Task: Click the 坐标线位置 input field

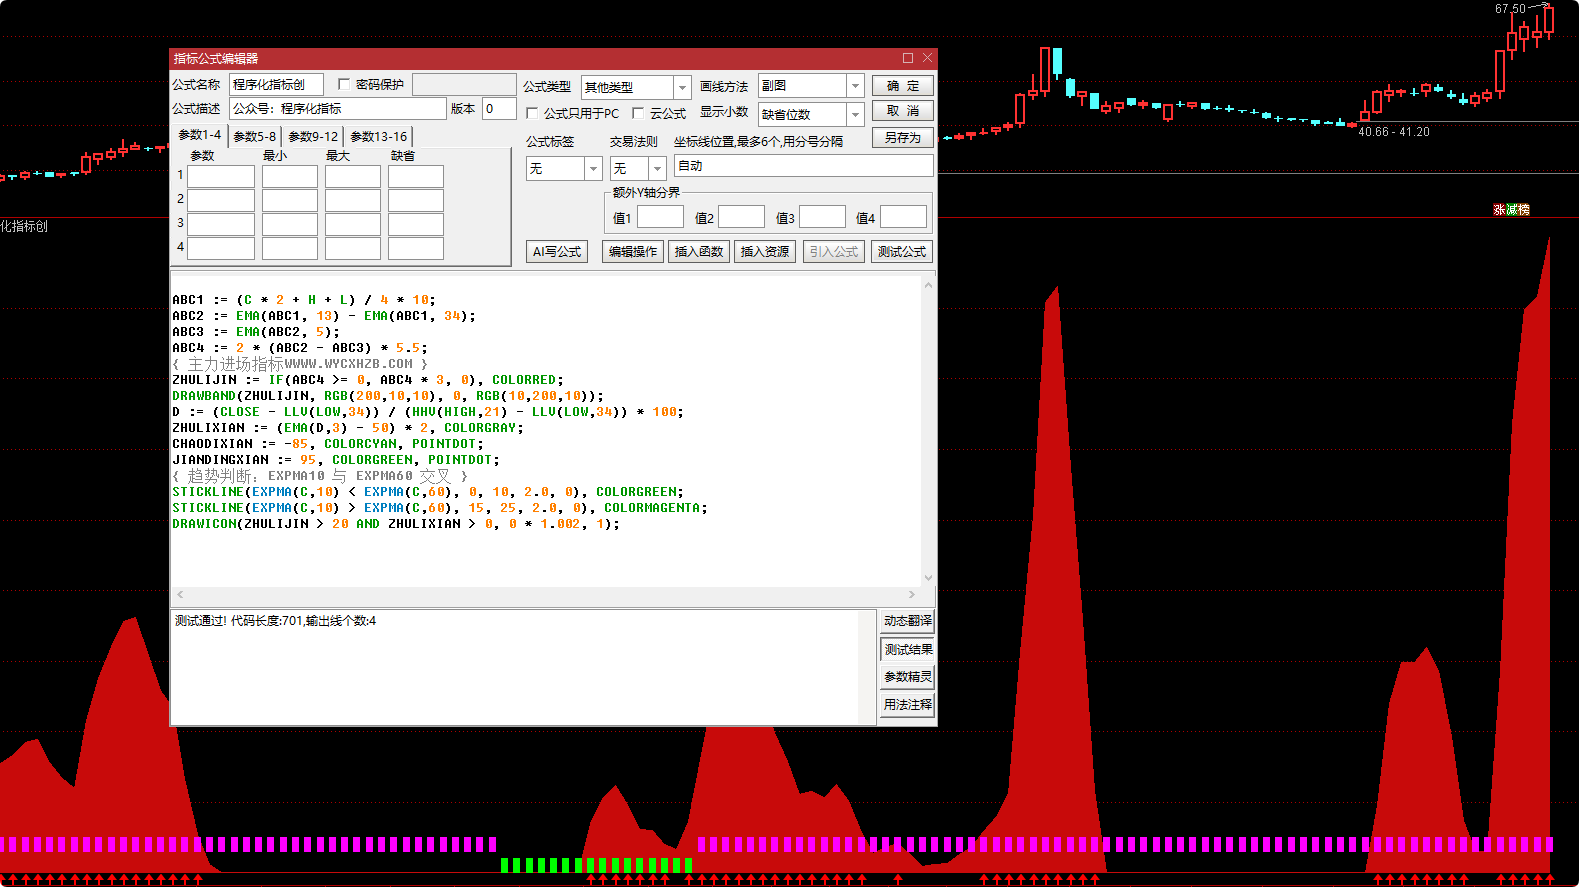Action: [x=803, y=166]
